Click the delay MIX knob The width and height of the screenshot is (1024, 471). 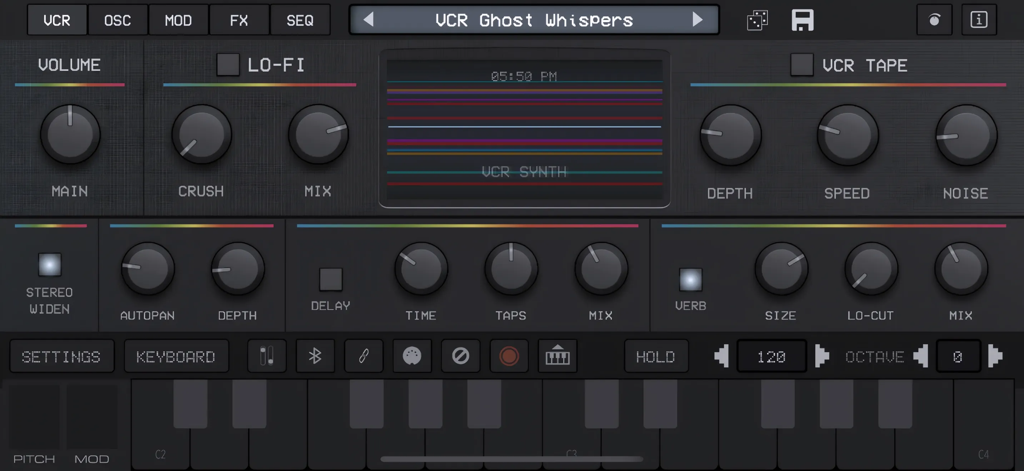click(601, 268)
